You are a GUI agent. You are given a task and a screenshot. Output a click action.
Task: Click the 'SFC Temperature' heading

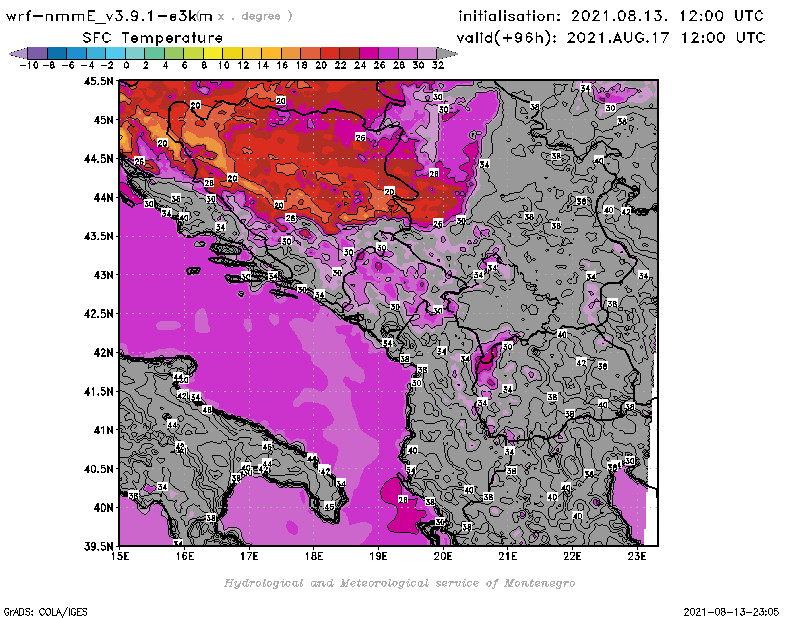(153, 38)
